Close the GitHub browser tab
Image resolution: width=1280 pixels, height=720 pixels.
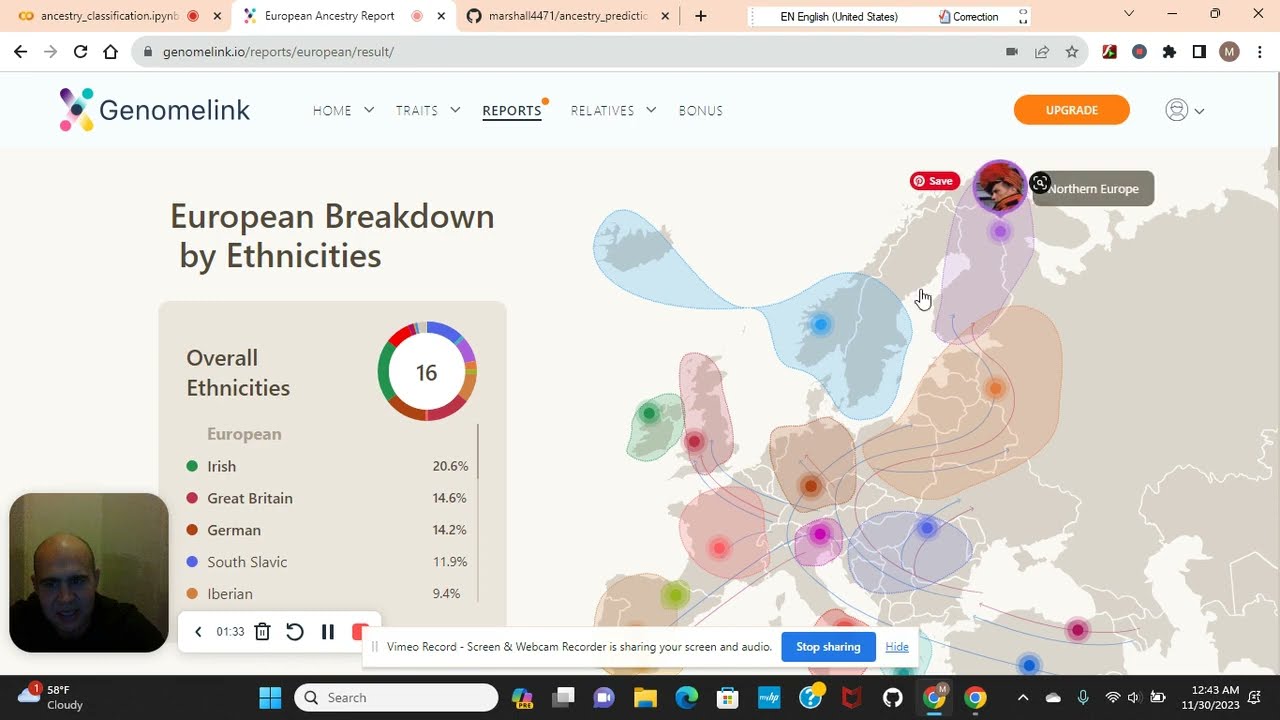(x=665, y=16)
